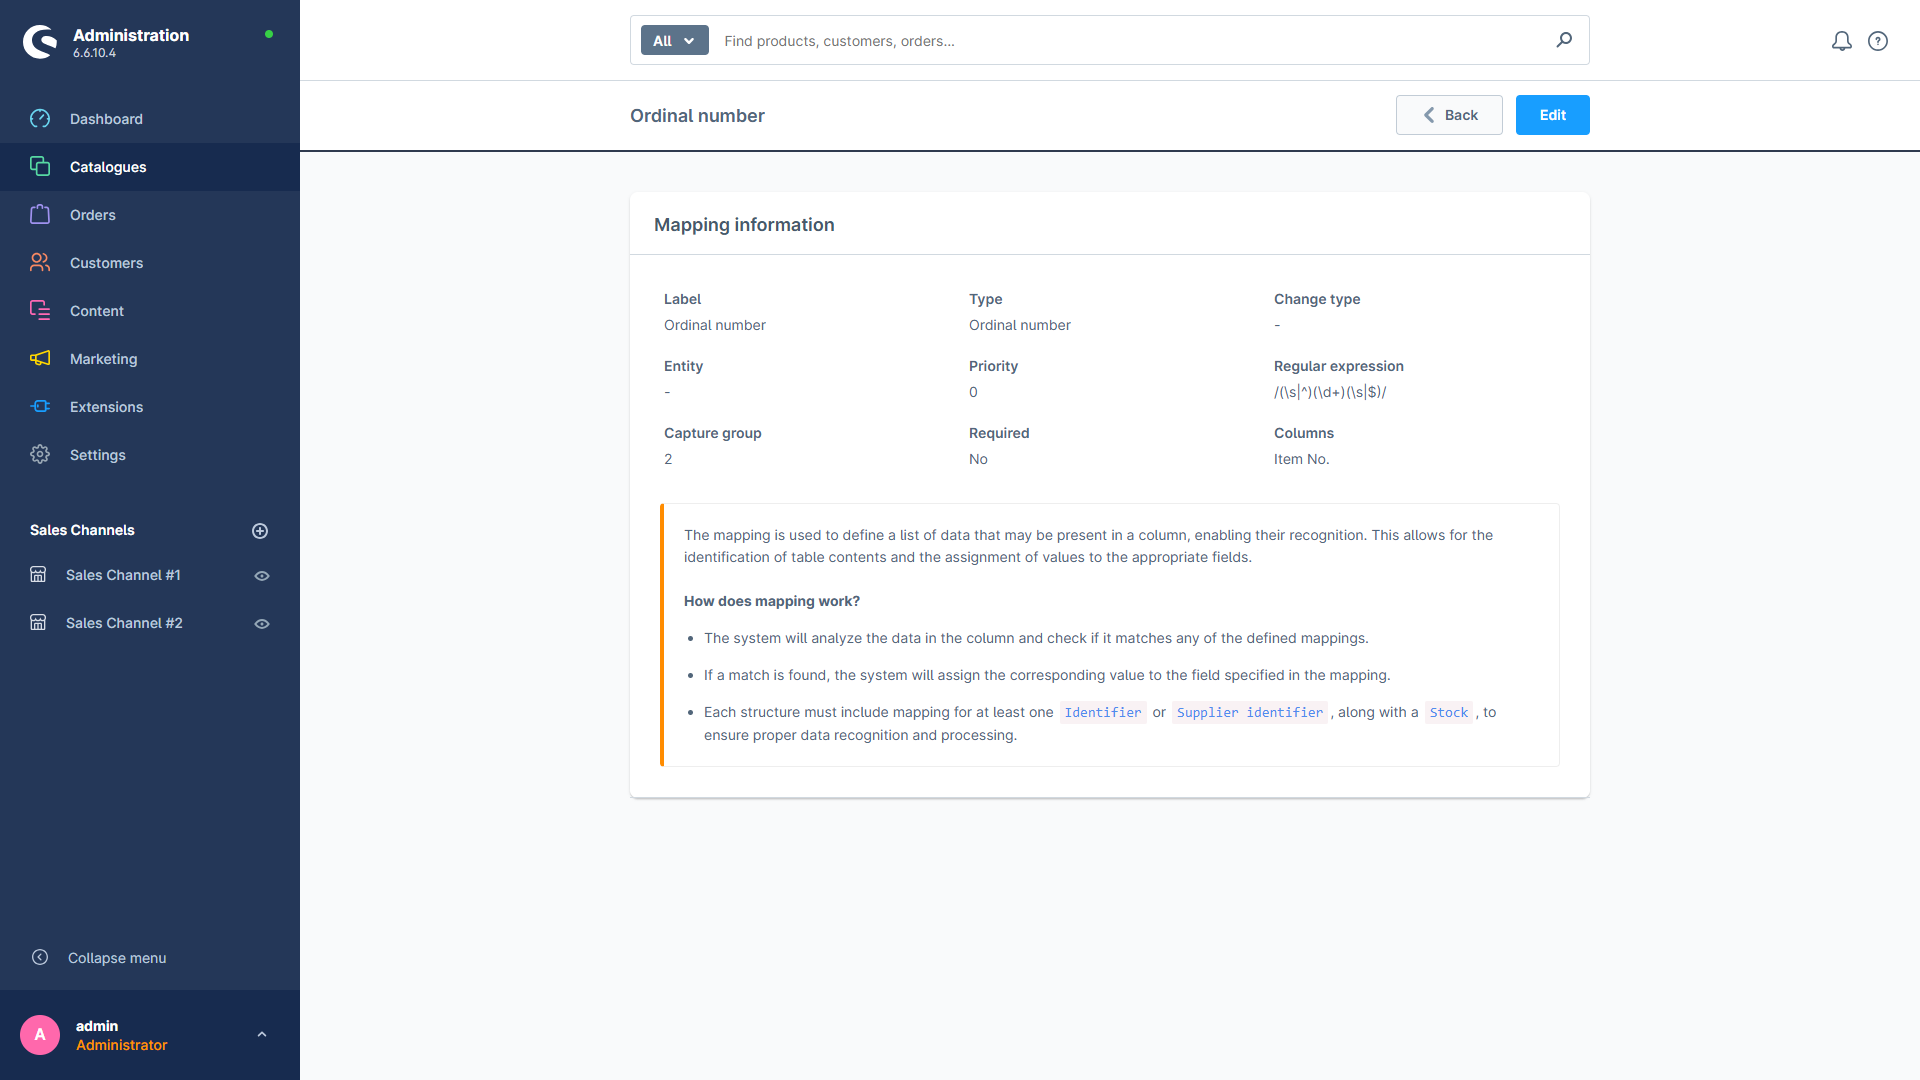Open notifications bell icon
This screenshot has height=1080, width=1920.
(1842, 41)
